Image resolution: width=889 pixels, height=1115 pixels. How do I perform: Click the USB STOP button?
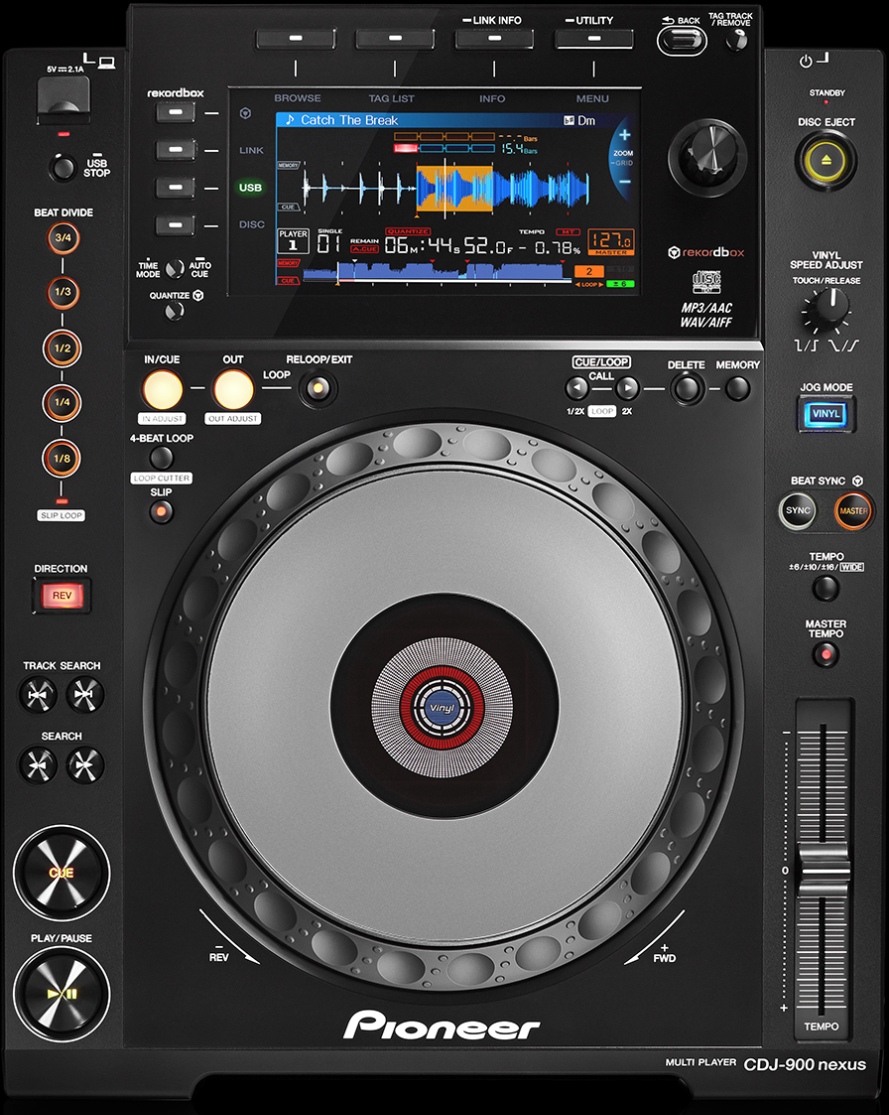point(63,169)
